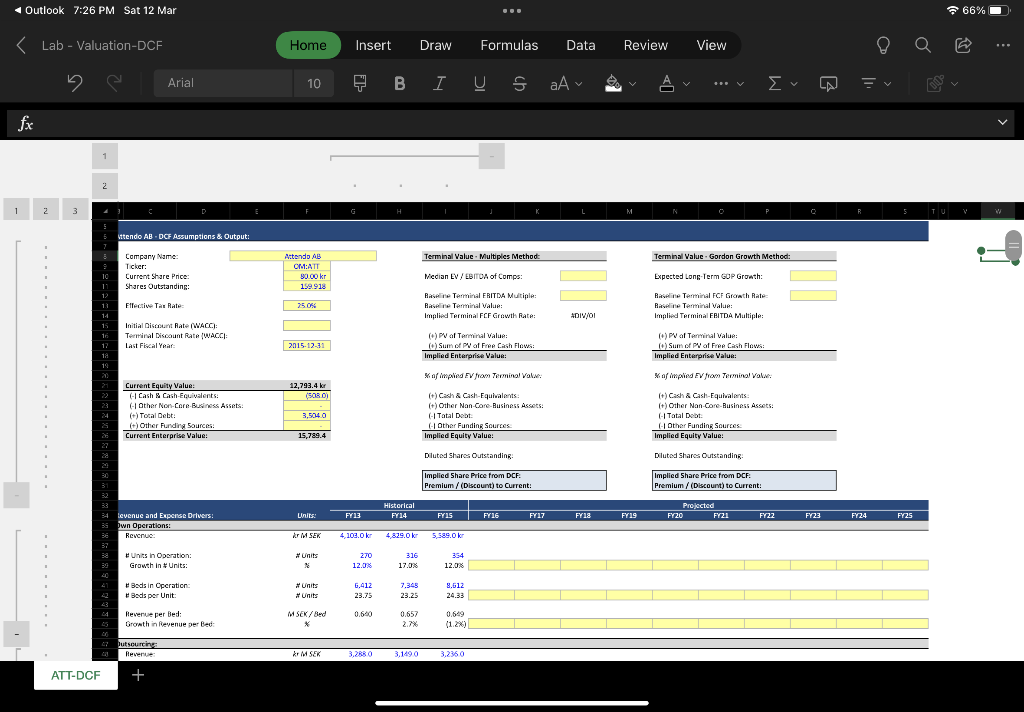Screen dimensions: 1024x712
Task: Select the Company Name Attendo AB cell
Action: point(303,256)
